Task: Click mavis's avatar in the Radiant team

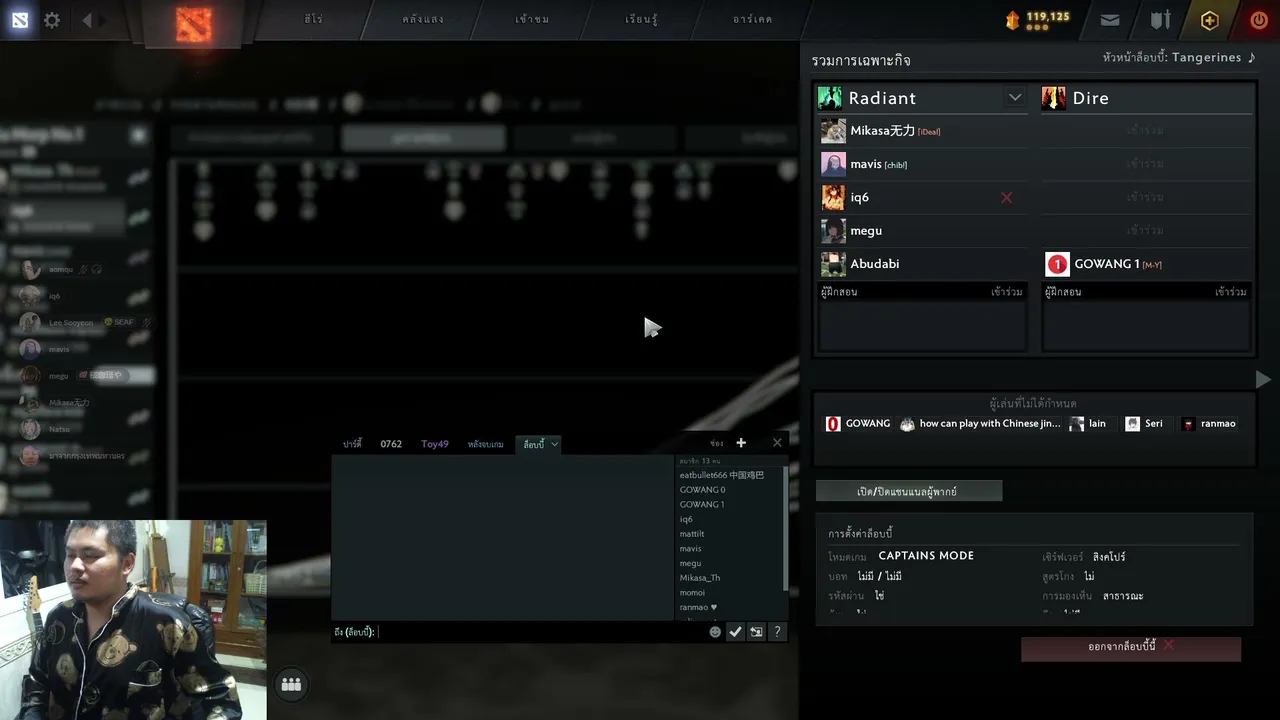Action: click(x=833, y=164)
